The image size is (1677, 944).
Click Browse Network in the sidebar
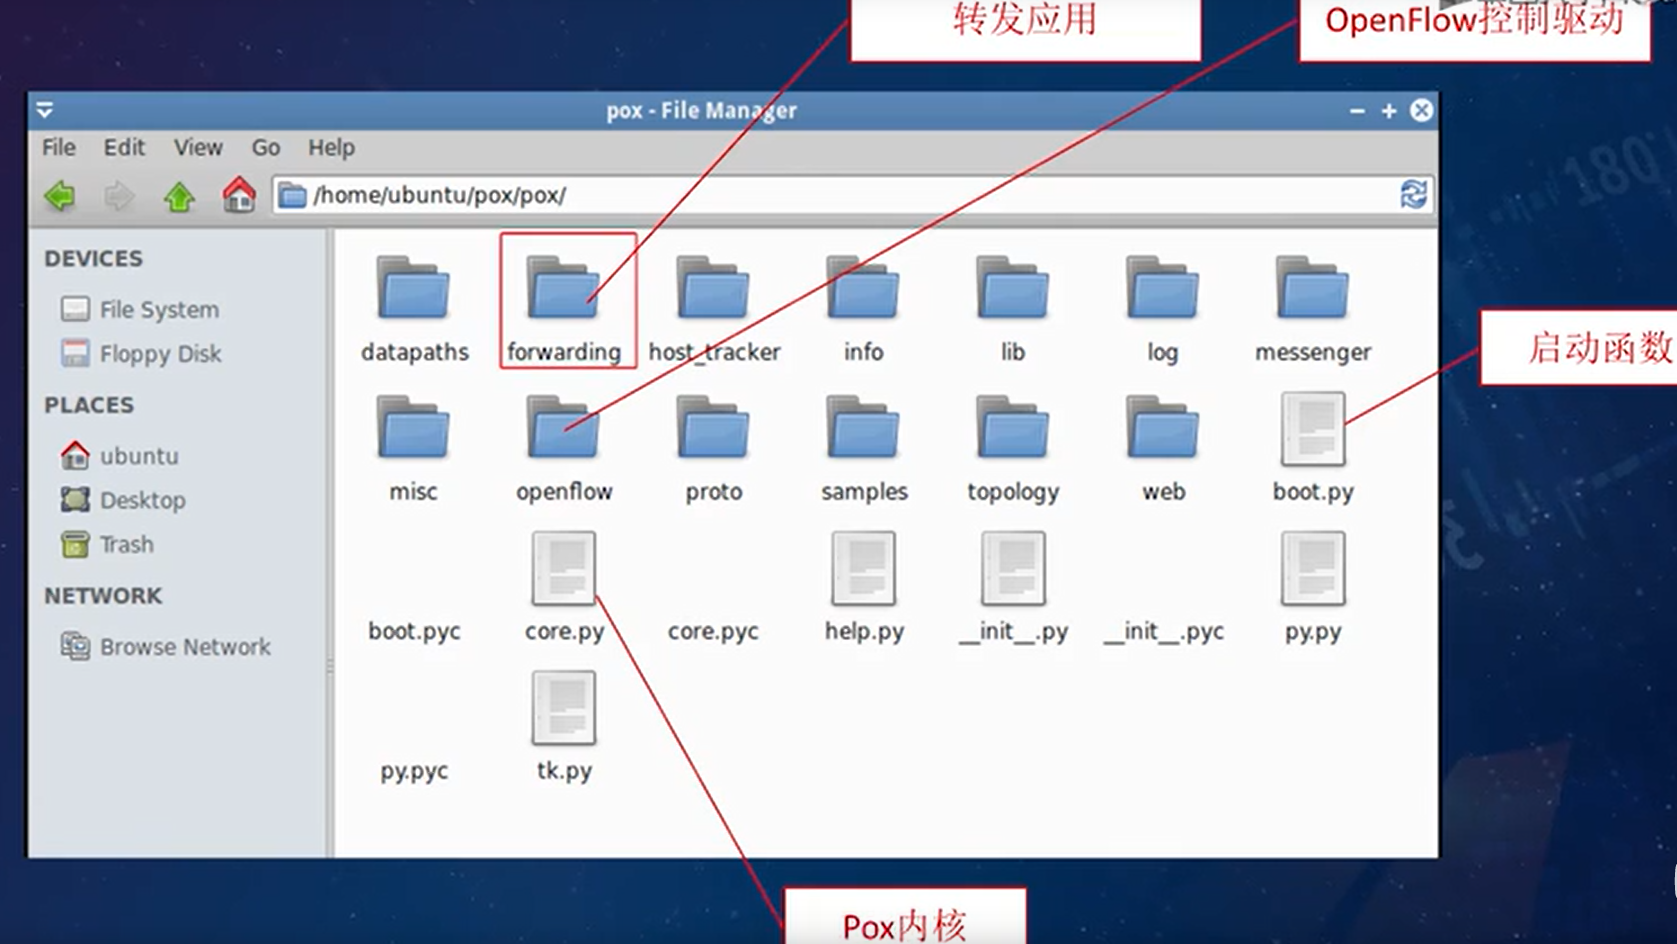pyautogui.click(x=185, y=647)
